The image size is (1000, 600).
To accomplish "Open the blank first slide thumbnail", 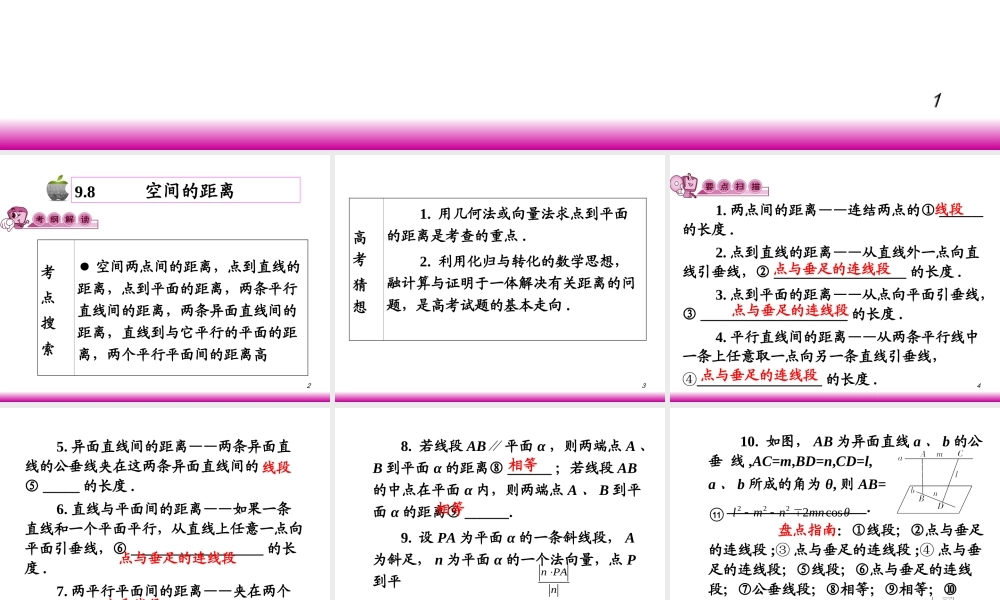I will coord(500,75).
